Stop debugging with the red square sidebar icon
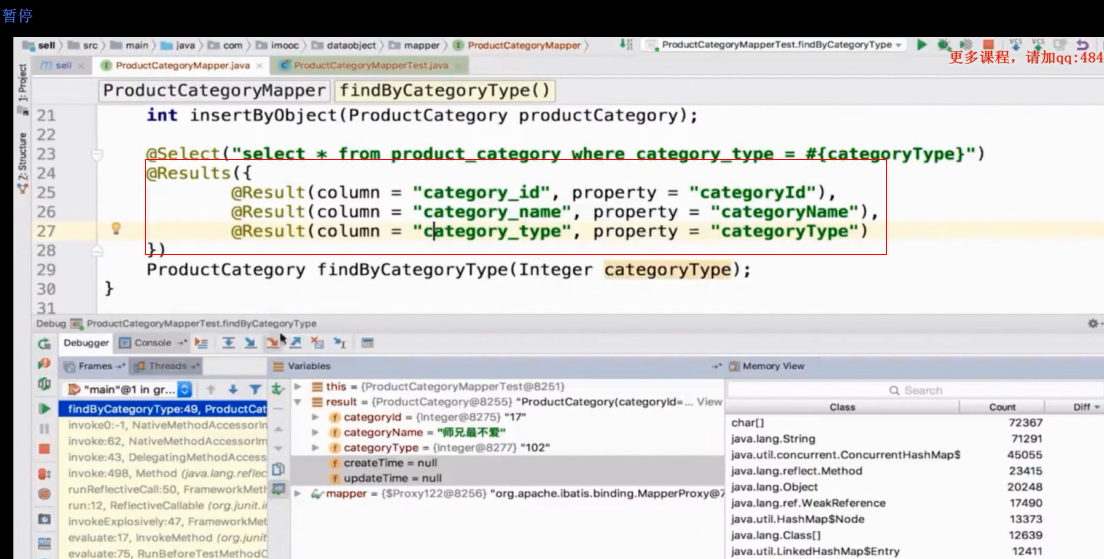Image resolution: width=1104 pixels, height=559 pixels. pyautogui.click(x=44, y=449)
